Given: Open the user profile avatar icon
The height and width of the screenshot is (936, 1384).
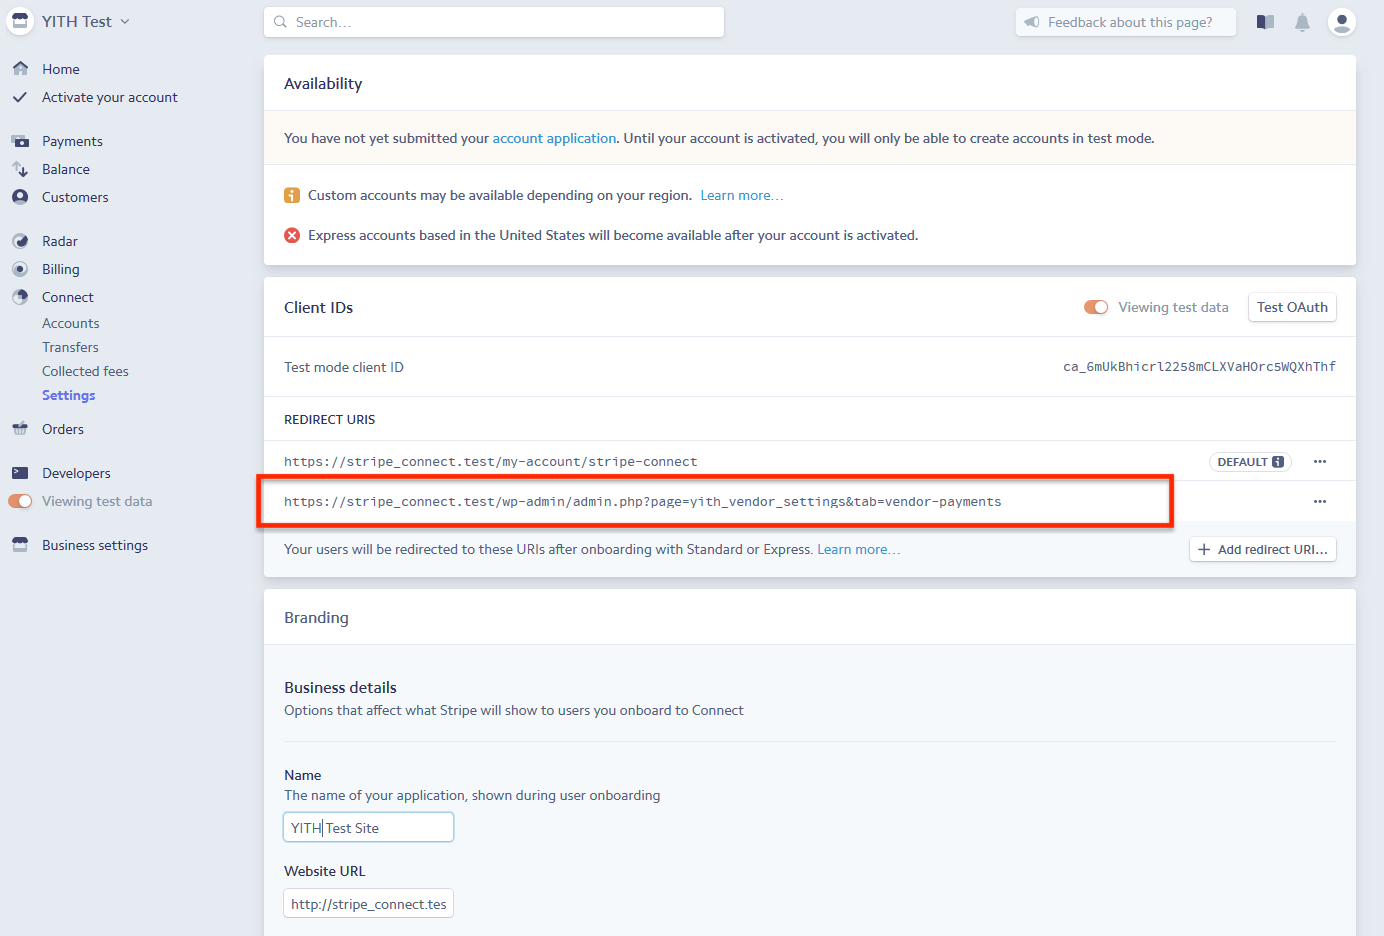Looking at the screenshot, I should point(1342,22).
